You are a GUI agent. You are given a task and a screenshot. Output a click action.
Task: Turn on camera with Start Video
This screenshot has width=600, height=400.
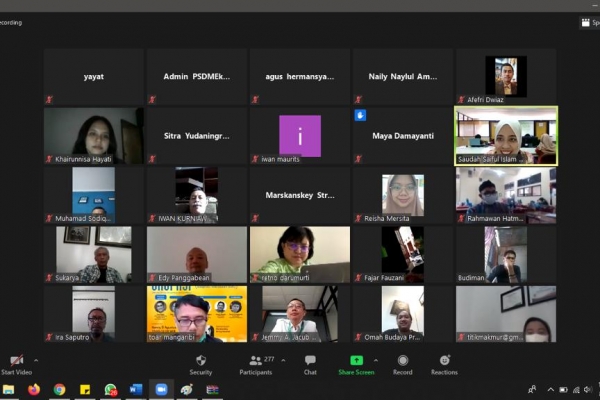[x=15, y=364]
